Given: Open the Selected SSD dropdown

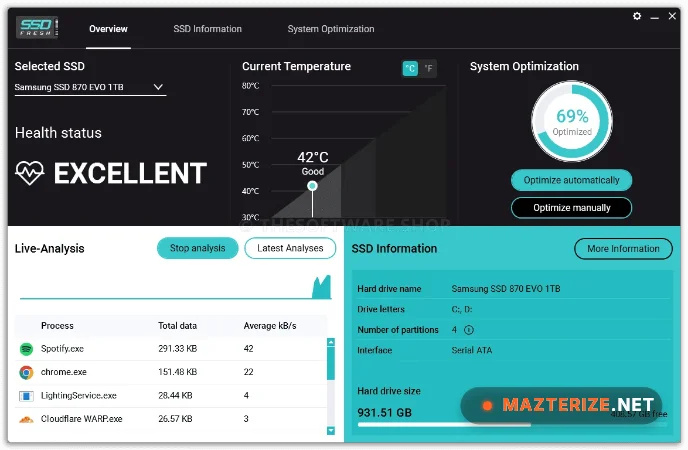Looking at the screenshot, I should pos(90,87).
